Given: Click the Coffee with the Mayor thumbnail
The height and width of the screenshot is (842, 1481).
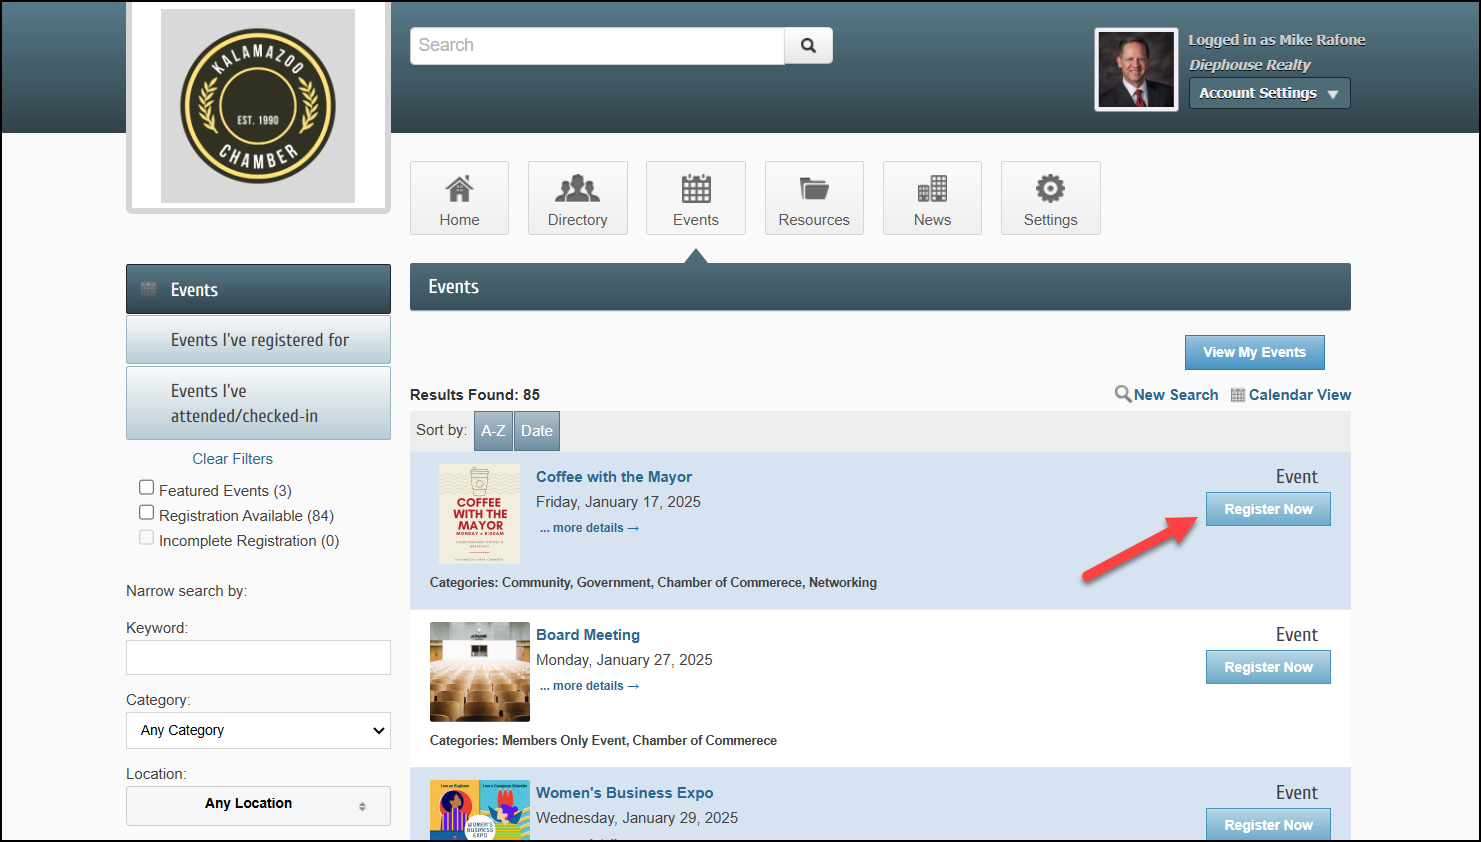Looking at the screenshot, I should 479,514.
